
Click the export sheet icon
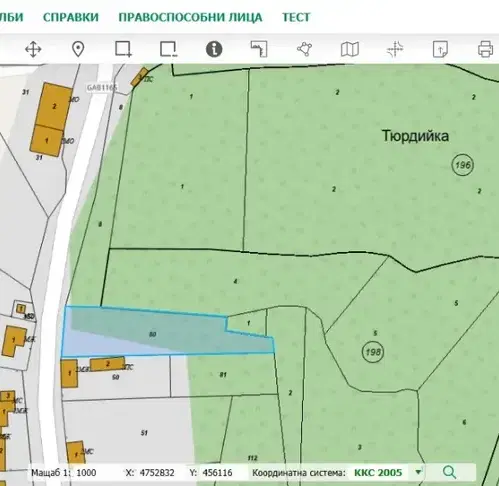point(440,49)
